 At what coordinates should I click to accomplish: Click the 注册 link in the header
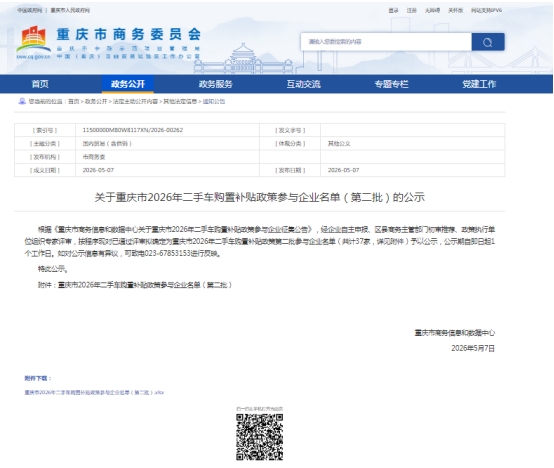[412, 11]
